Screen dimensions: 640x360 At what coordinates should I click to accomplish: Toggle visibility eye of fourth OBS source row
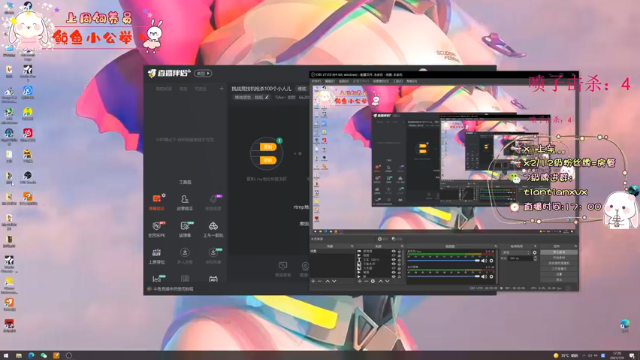[394, 264]
